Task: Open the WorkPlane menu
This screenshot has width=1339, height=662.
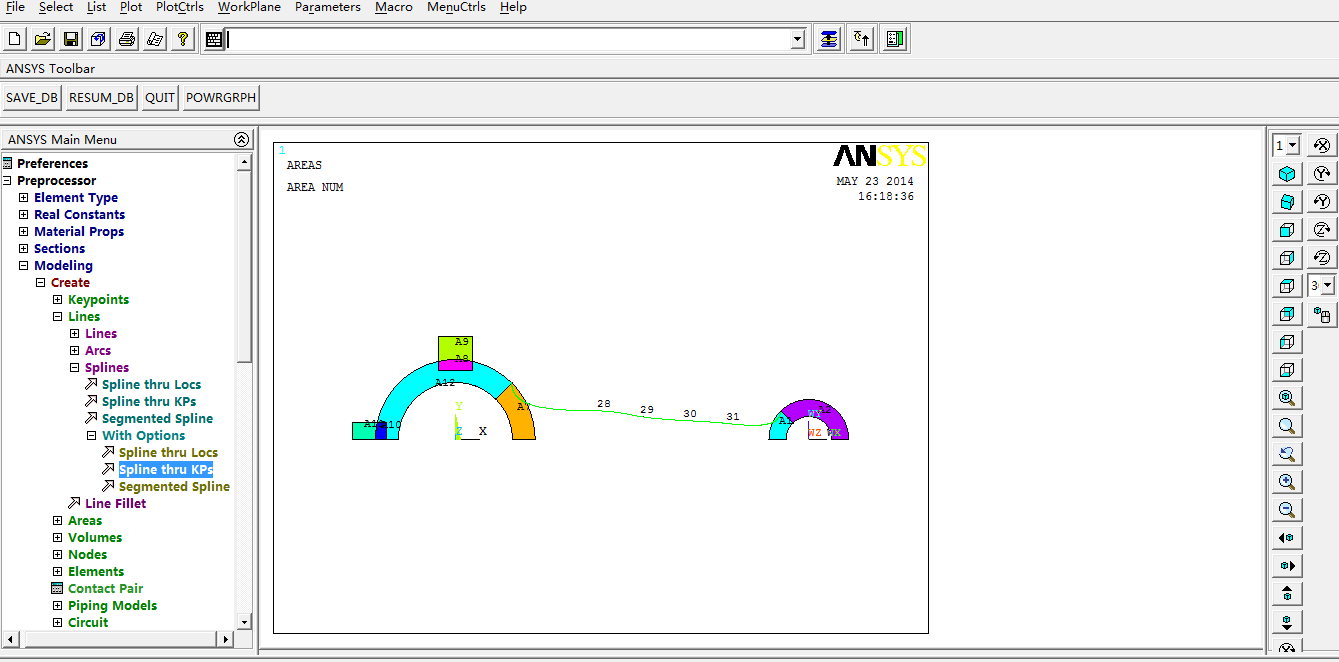Action: (x=249, y=7)
